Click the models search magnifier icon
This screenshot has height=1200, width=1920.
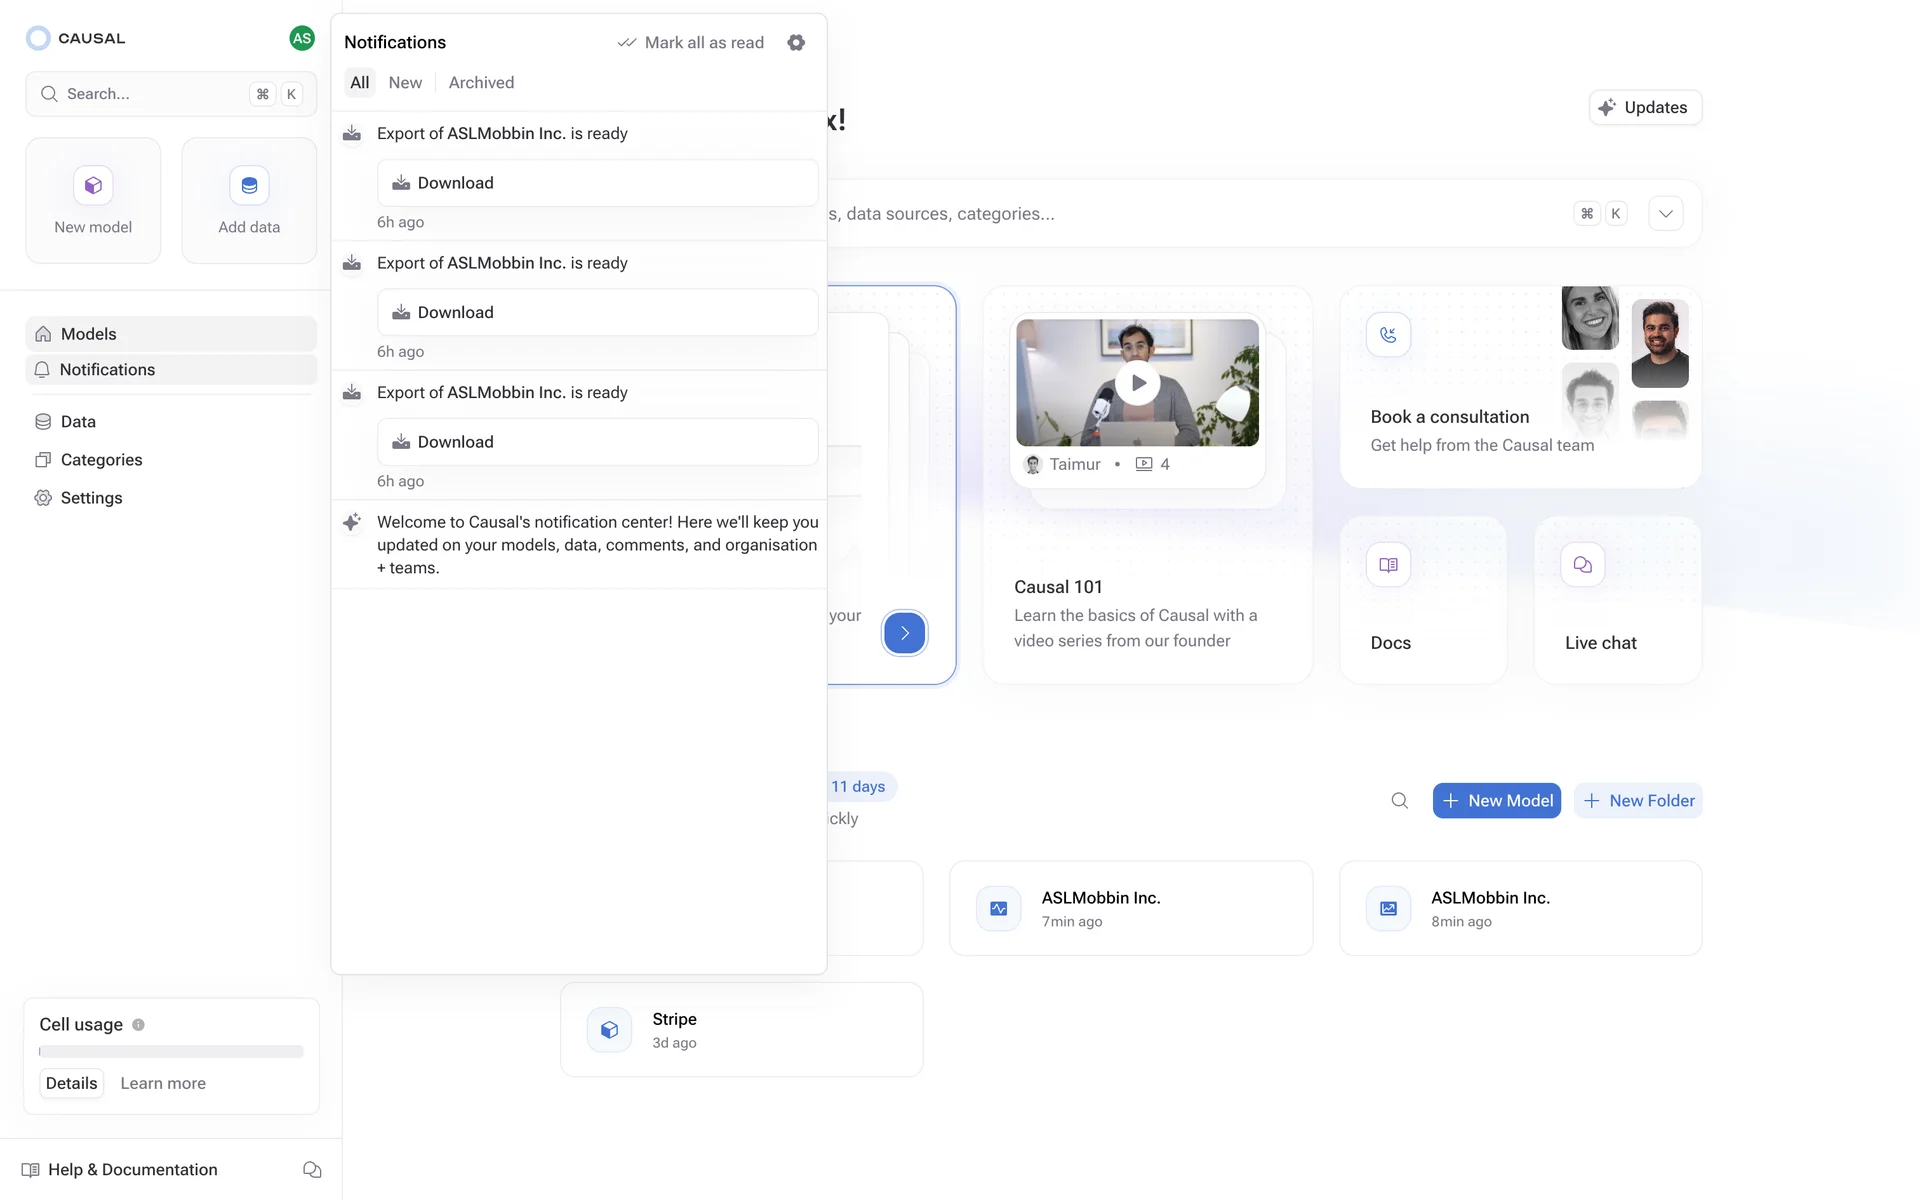pos(1399,800)
